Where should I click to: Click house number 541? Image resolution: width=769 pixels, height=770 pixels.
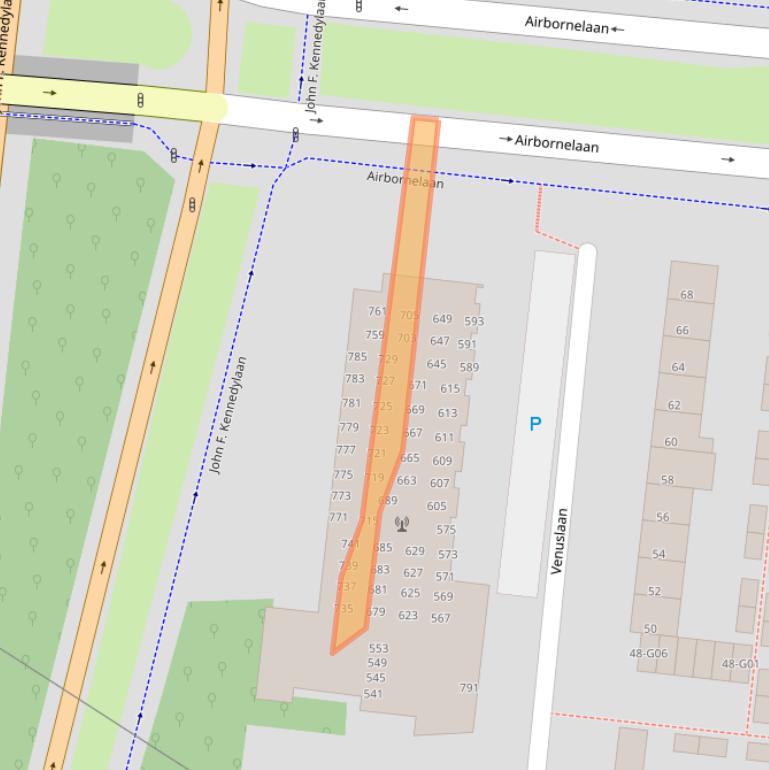[373, 694]
